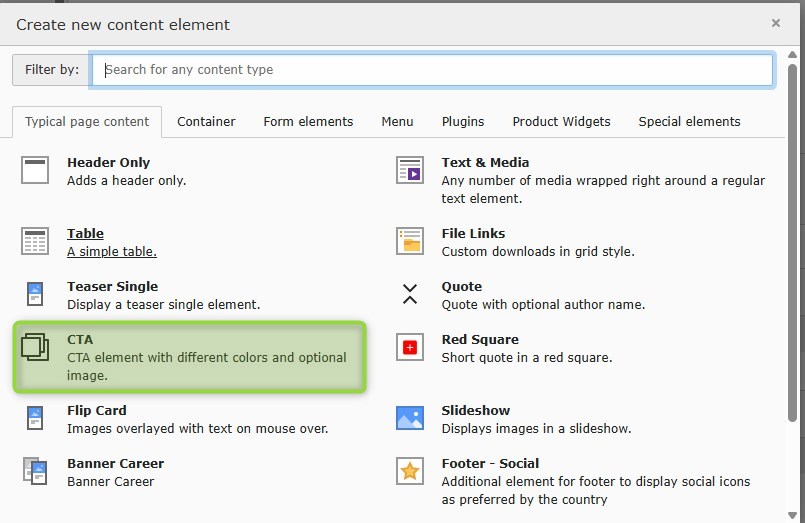Switch to the Container tab

206,122
